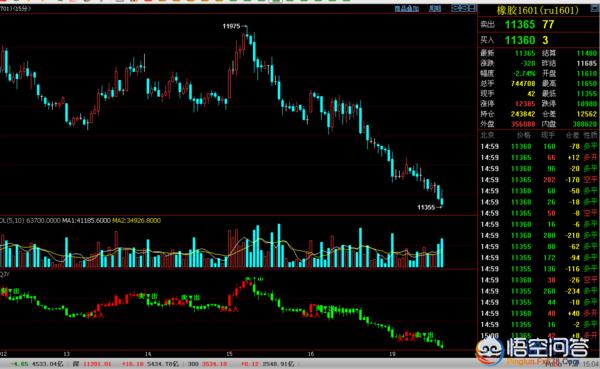Screen dimensions: 600x369
Task: Click the middle layout icon above the chart
Action: 464,8
